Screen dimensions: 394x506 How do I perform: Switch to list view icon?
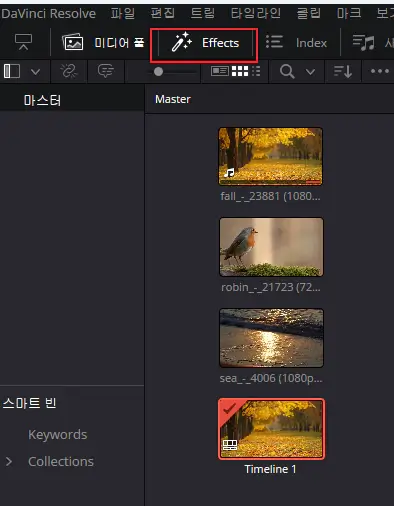click(x=256, y=71)
